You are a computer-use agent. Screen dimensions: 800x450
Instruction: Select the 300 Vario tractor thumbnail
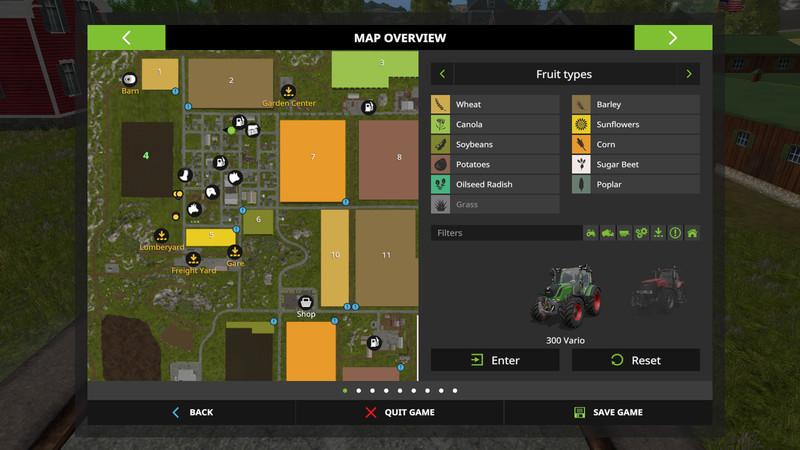pyautogui.click(x=567, y=296)
